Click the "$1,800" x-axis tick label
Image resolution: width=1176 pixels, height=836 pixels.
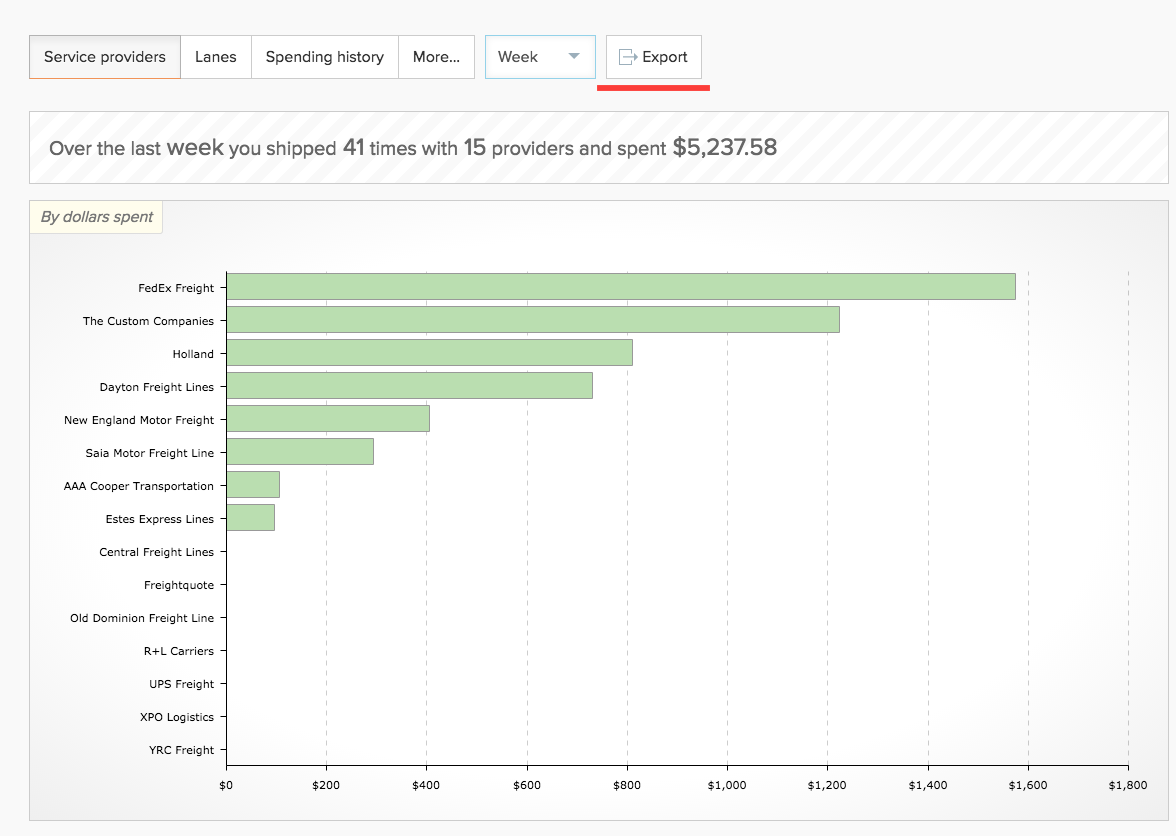click(x=1128, y=785)
